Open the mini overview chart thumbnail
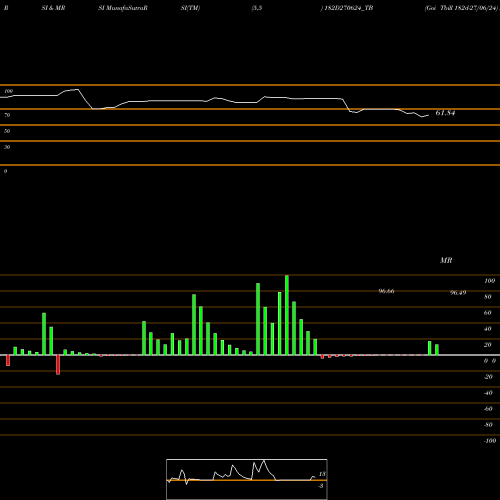 coord(247,479)
